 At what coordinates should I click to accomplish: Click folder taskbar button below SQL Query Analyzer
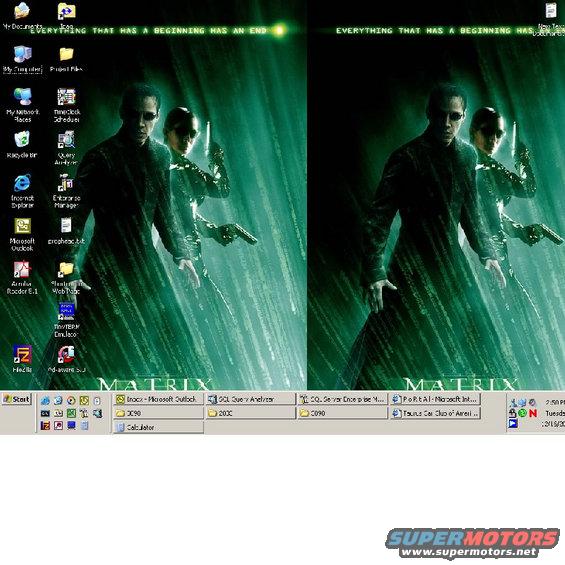click(x=250, y=413)
